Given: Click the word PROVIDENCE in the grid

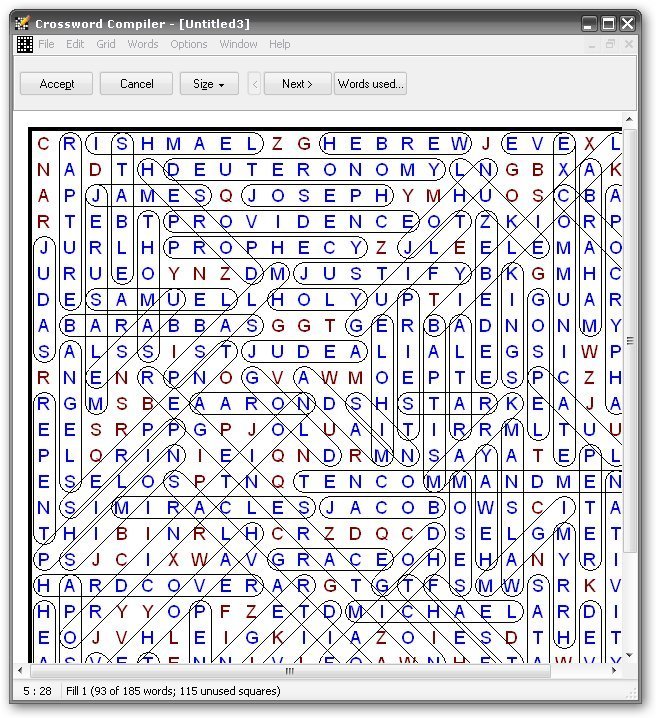Looking at the screenshot, I should point(290,222).
